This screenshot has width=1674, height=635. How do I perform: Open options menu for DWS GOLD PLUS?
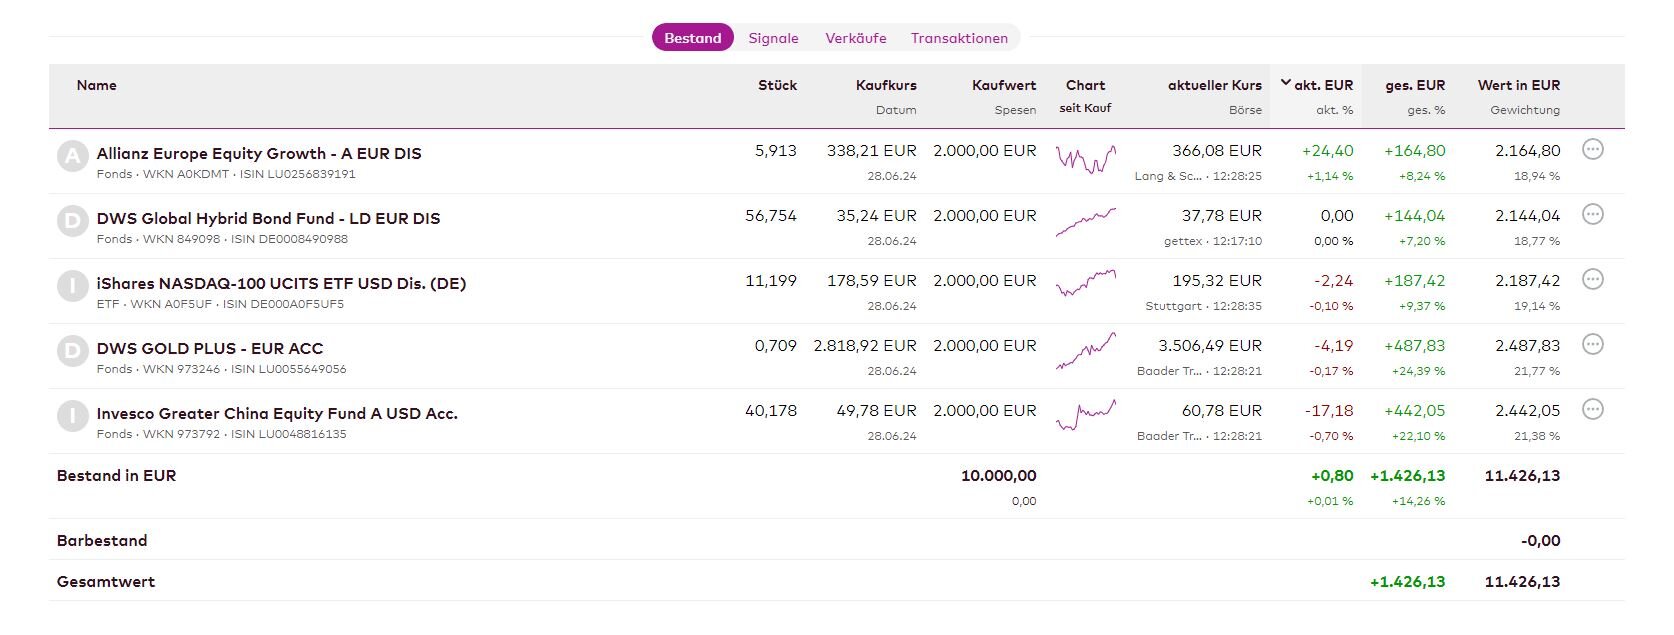click(x=1592, y=345)
